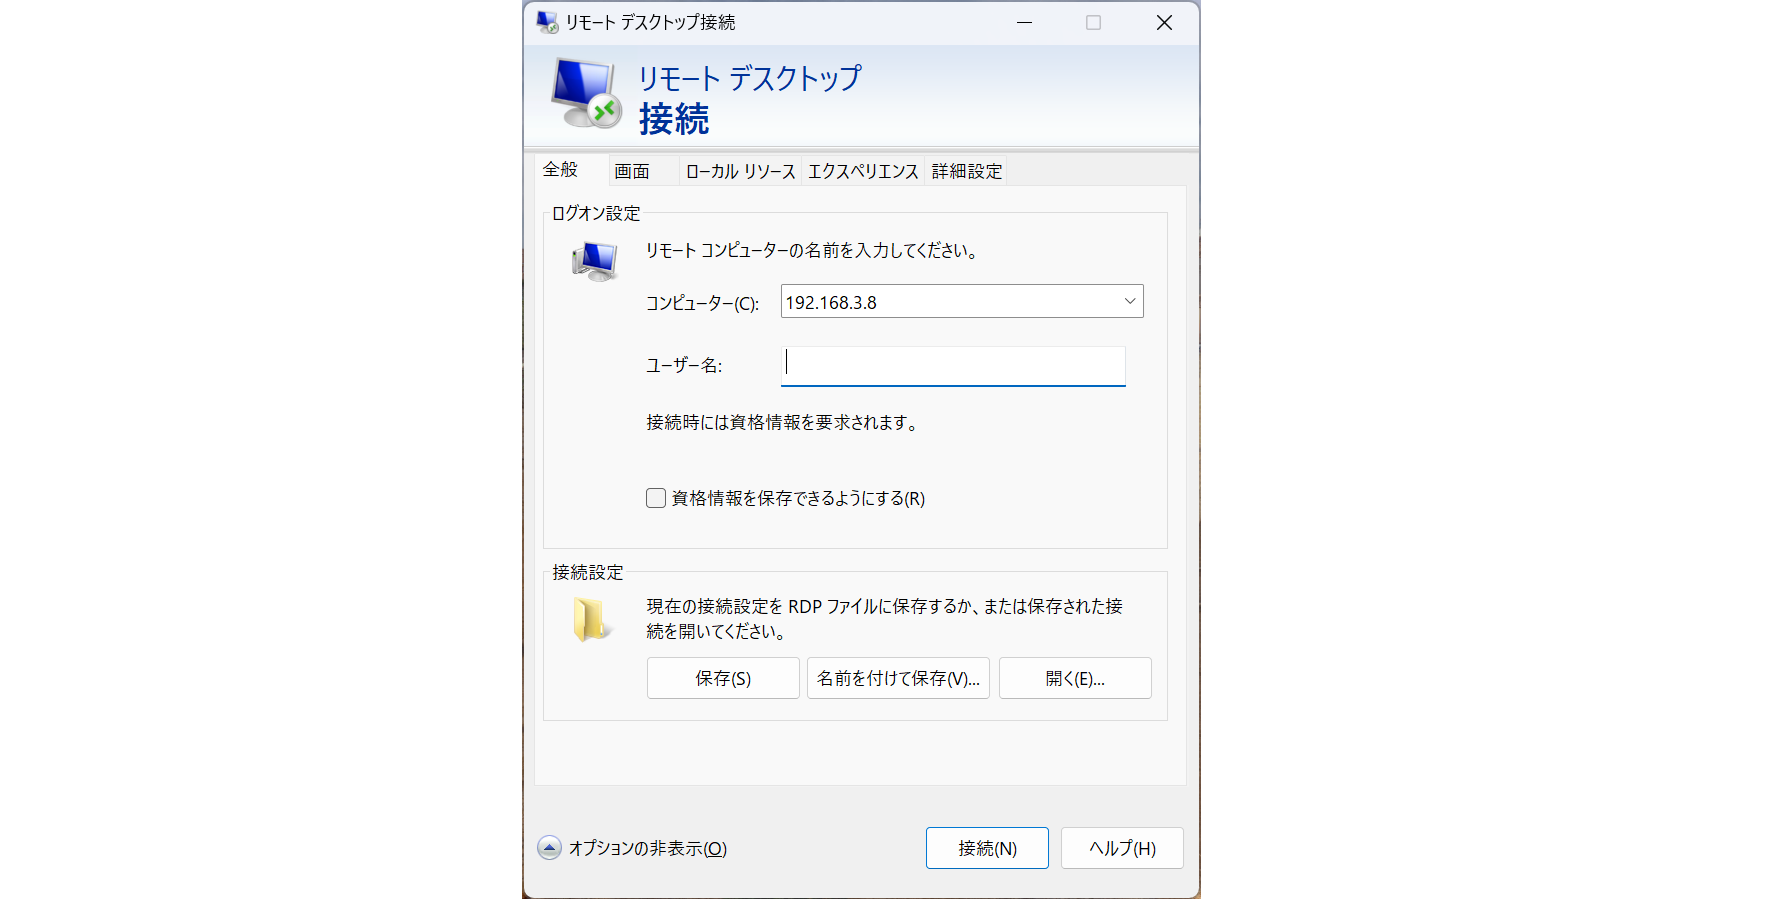Open a saved connection with 開く(E)...
This screenshot has width=1782, height=899.
coord(1075,678)
